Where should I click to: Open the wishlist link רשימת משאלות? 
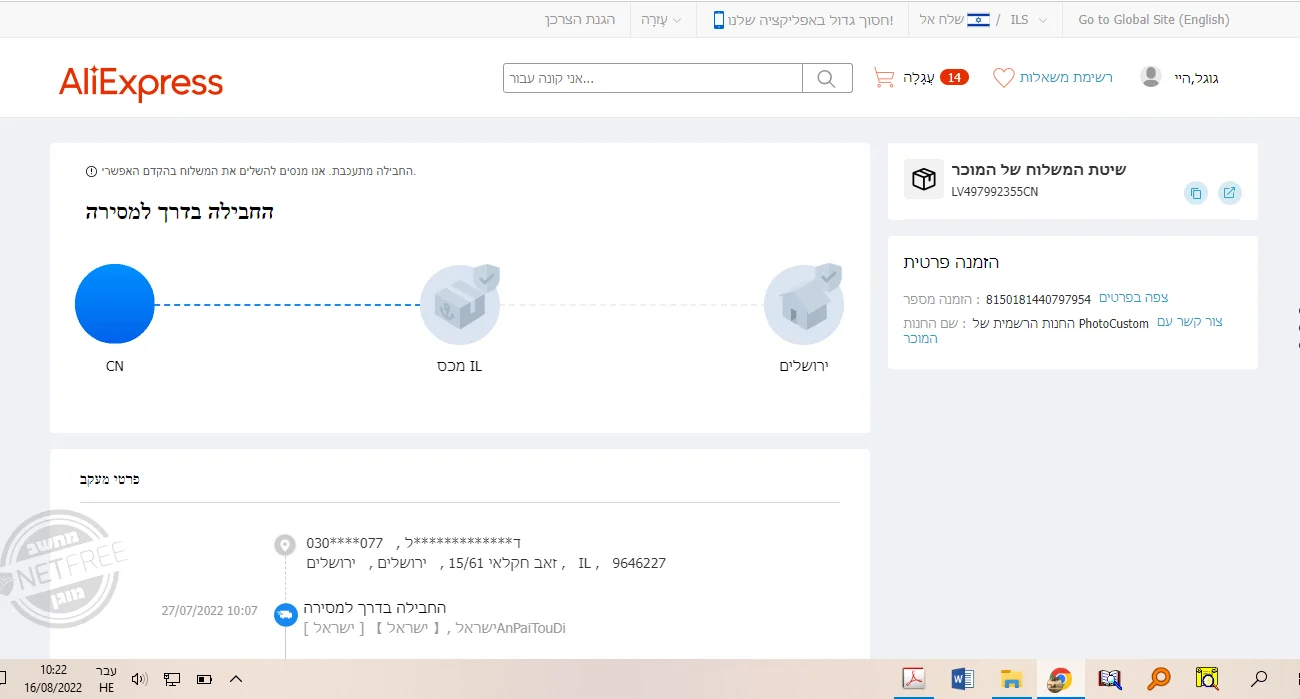pyautogui.click(x=1066, y=77)
